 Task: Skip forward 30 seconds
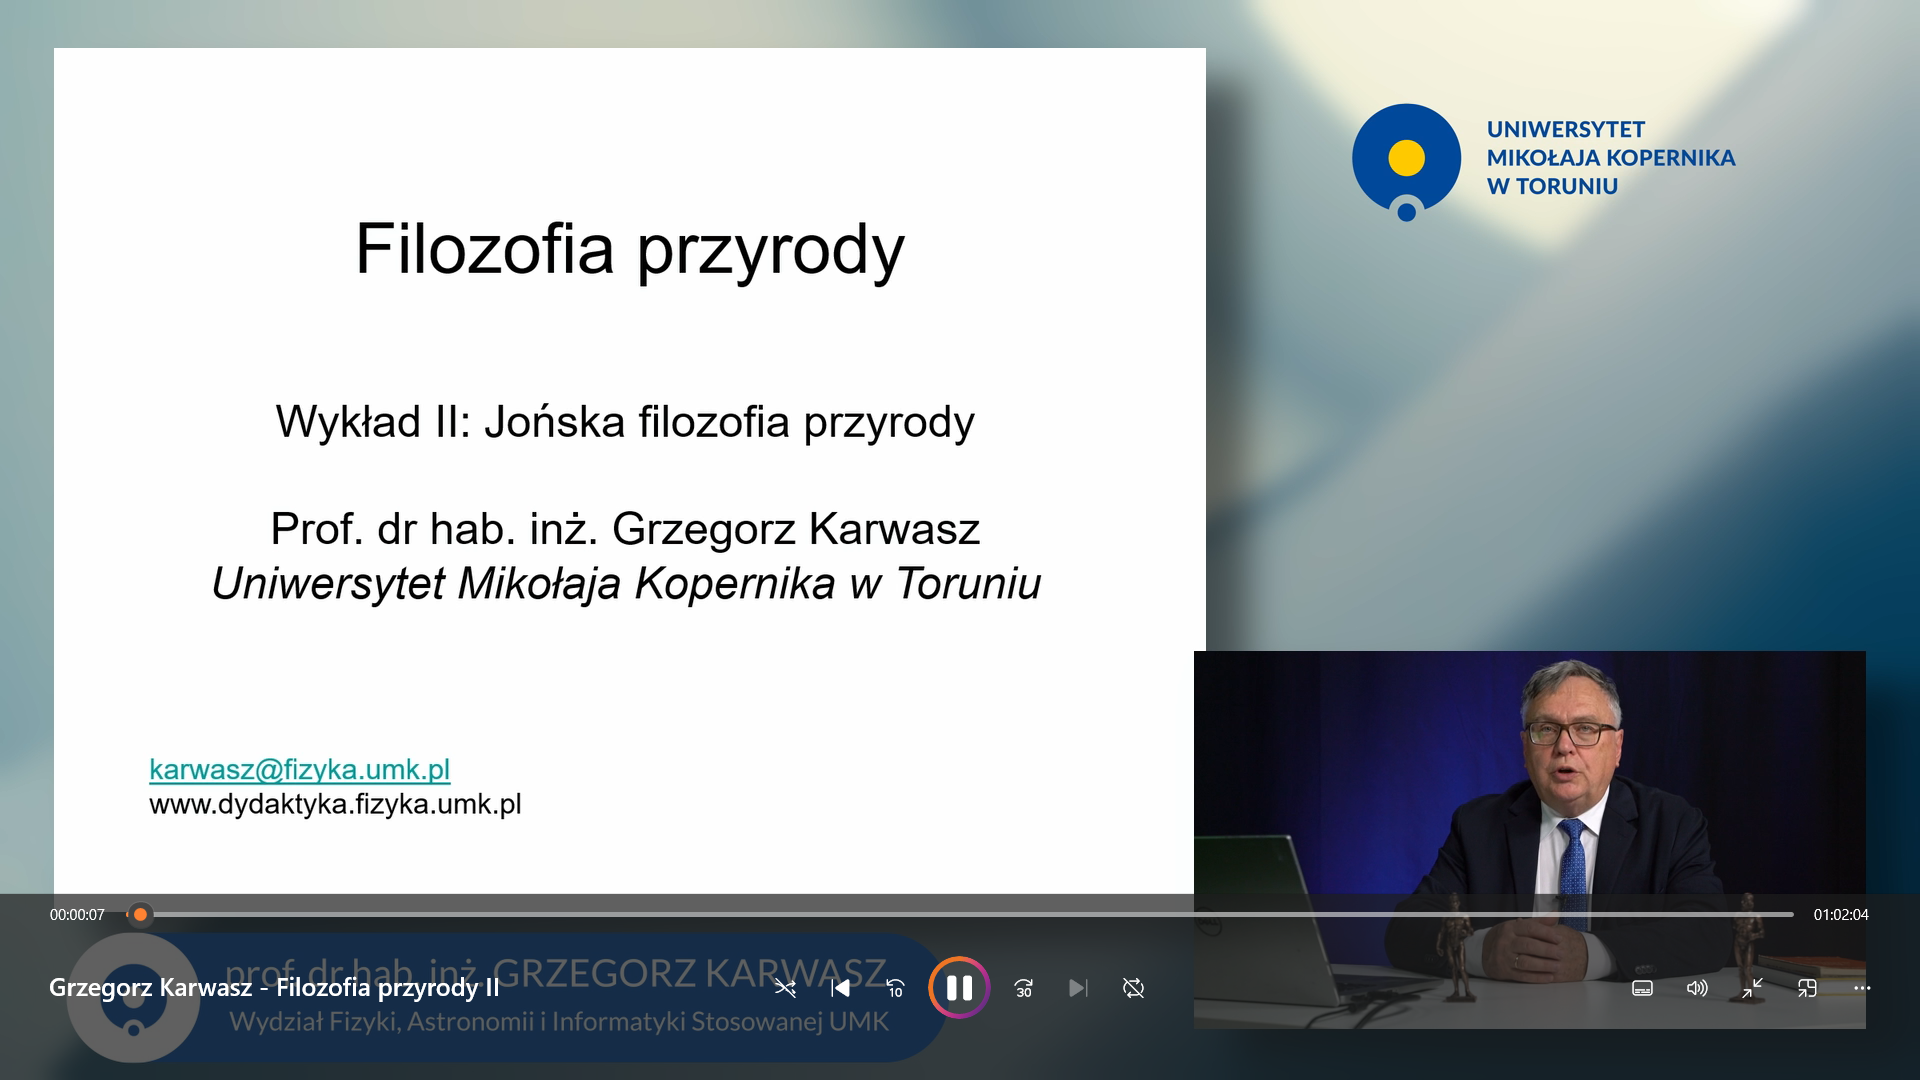pyautogui.click(x=1023, y=988)
